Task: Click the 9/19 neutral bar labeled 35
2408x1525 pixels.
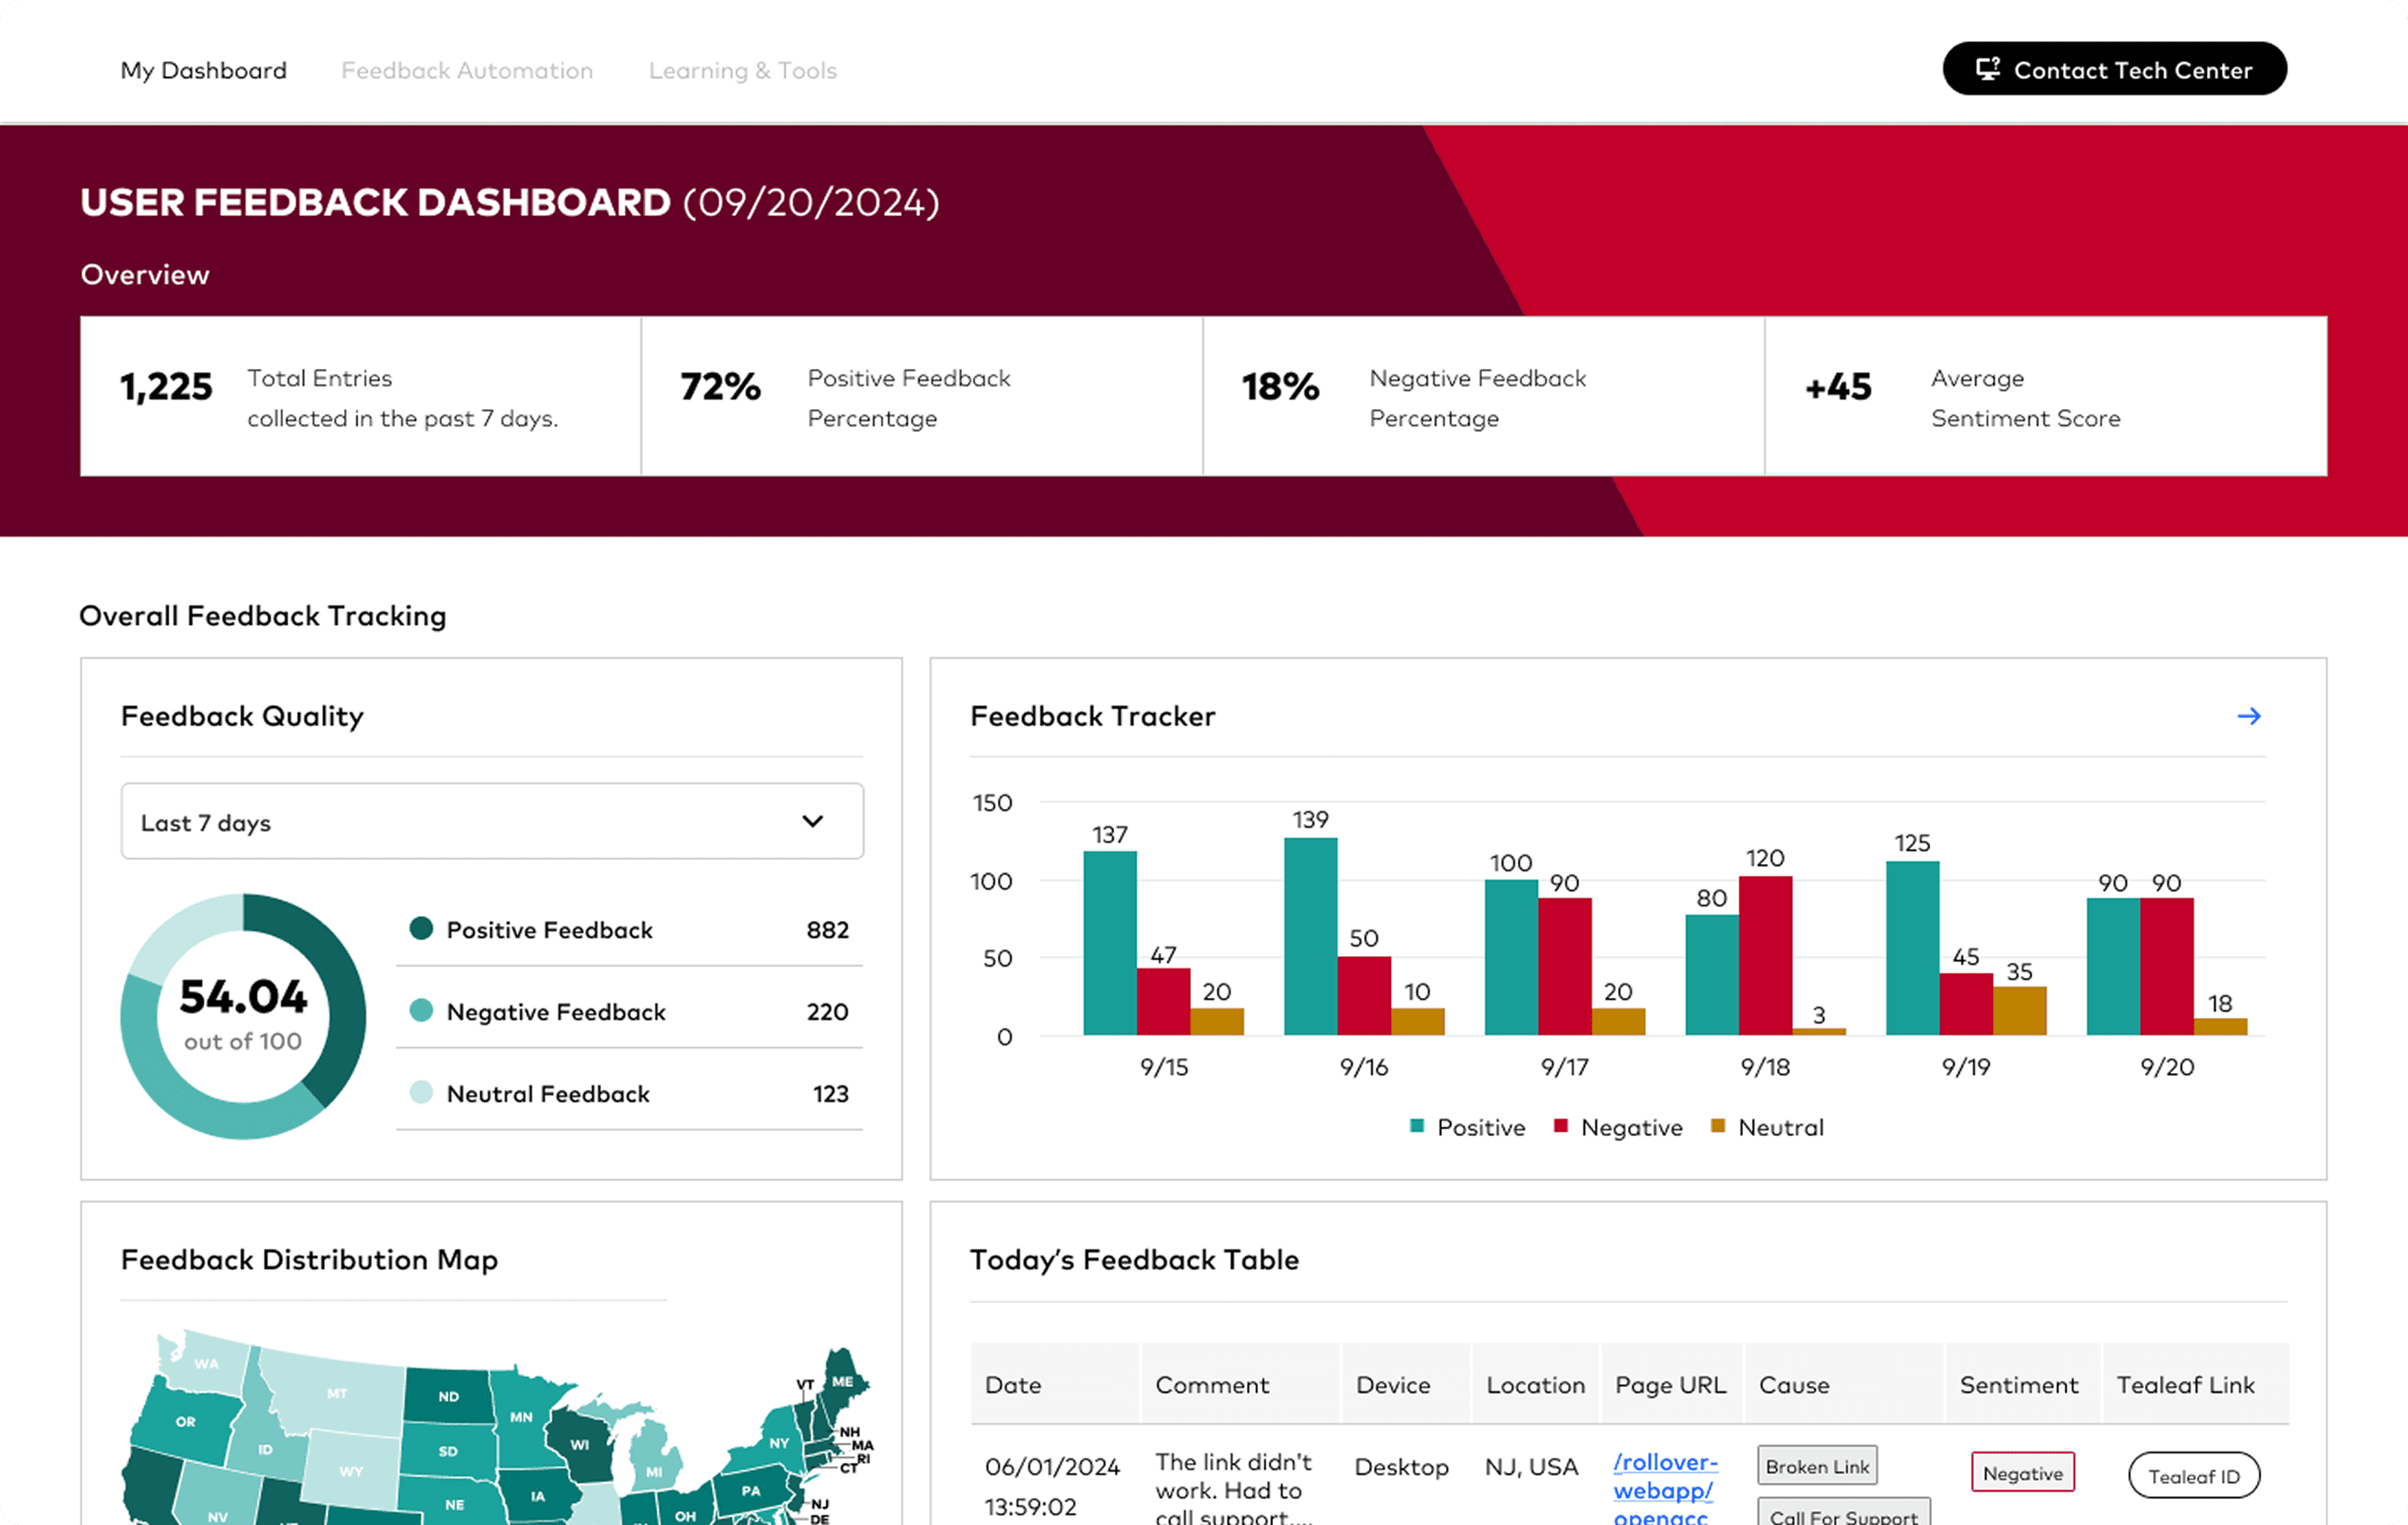Action: click(2019, 1011)
